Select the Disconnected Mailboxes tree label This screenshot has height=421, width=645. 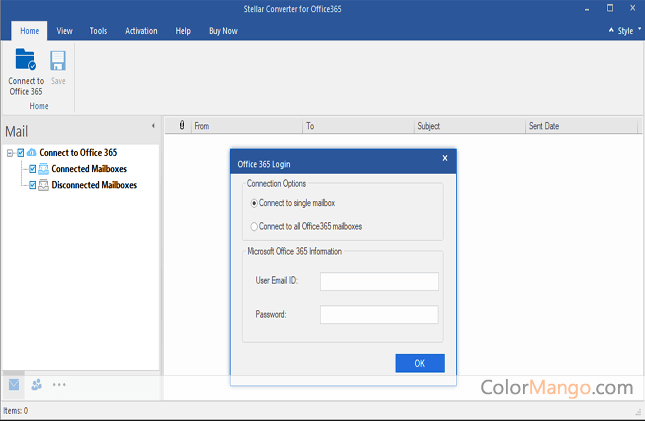(94, 185)
